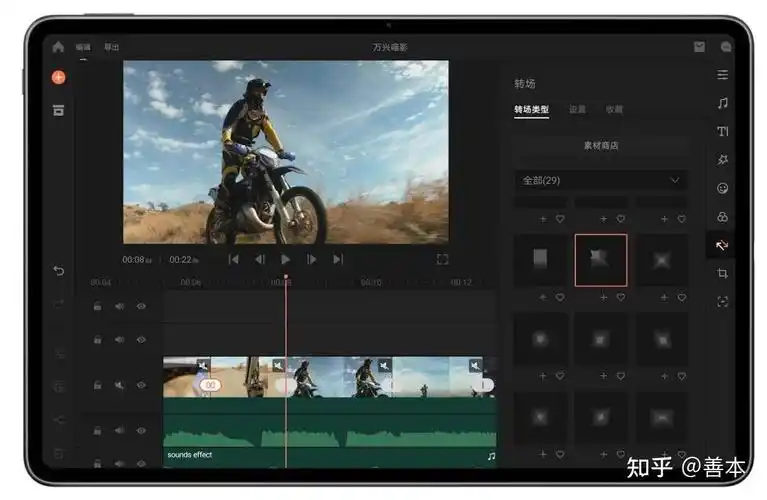Tap the orange add media plus button
This screenshot has height=500, width=767.
(x=58, y=77)
